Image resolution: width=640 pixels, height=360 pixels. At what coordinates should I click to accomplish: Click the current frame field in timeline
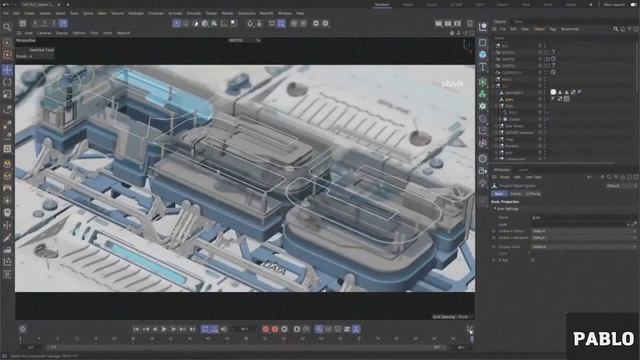[244, 329]
